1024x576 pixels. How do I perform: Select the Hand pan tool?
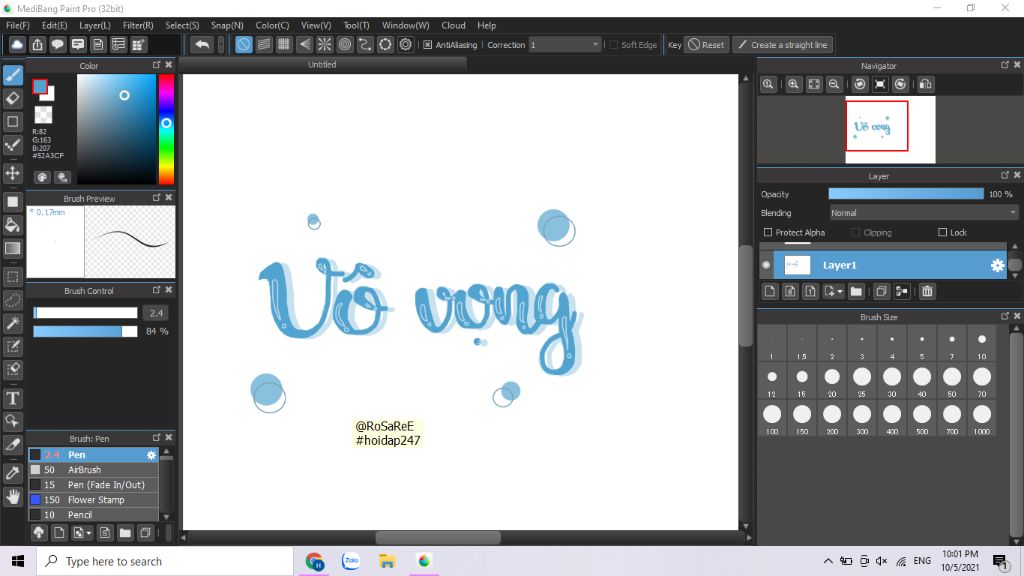click(x=12, y=497)
